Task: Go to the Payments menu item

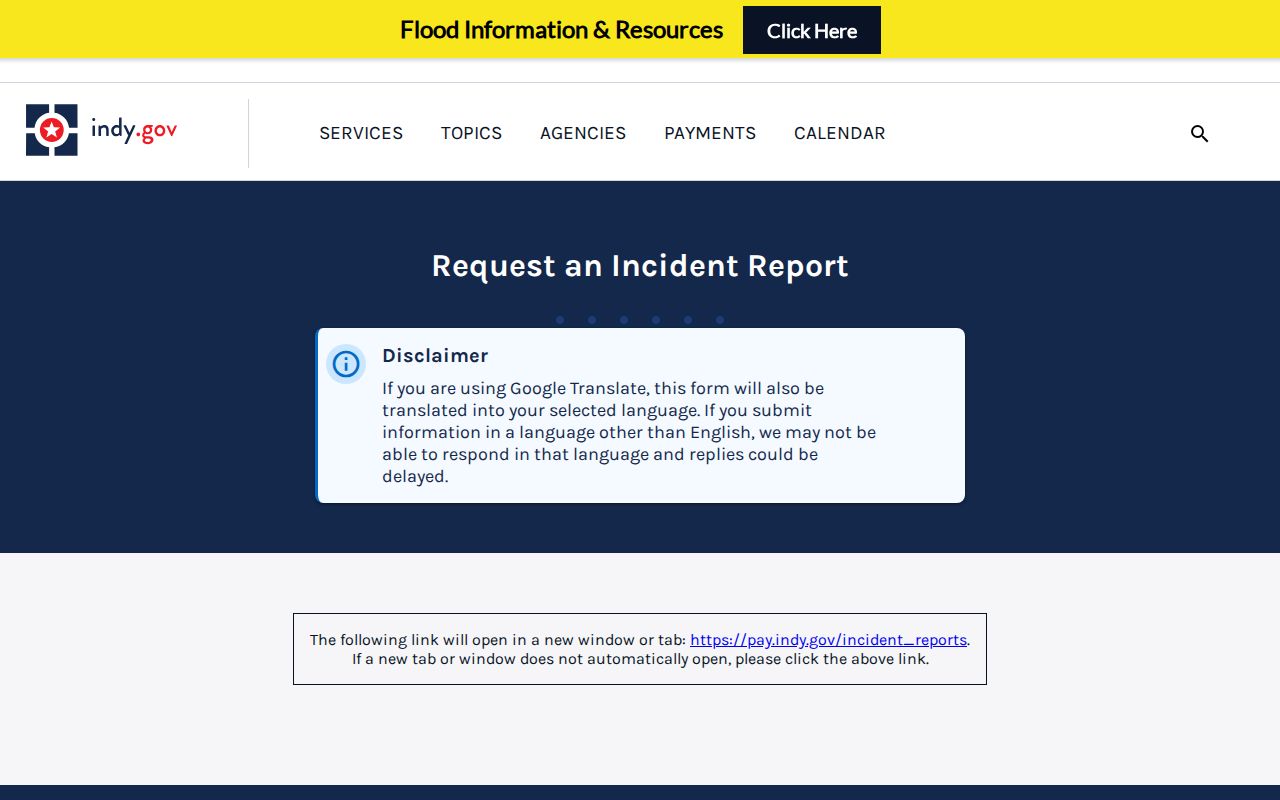Action: (710, 133)
